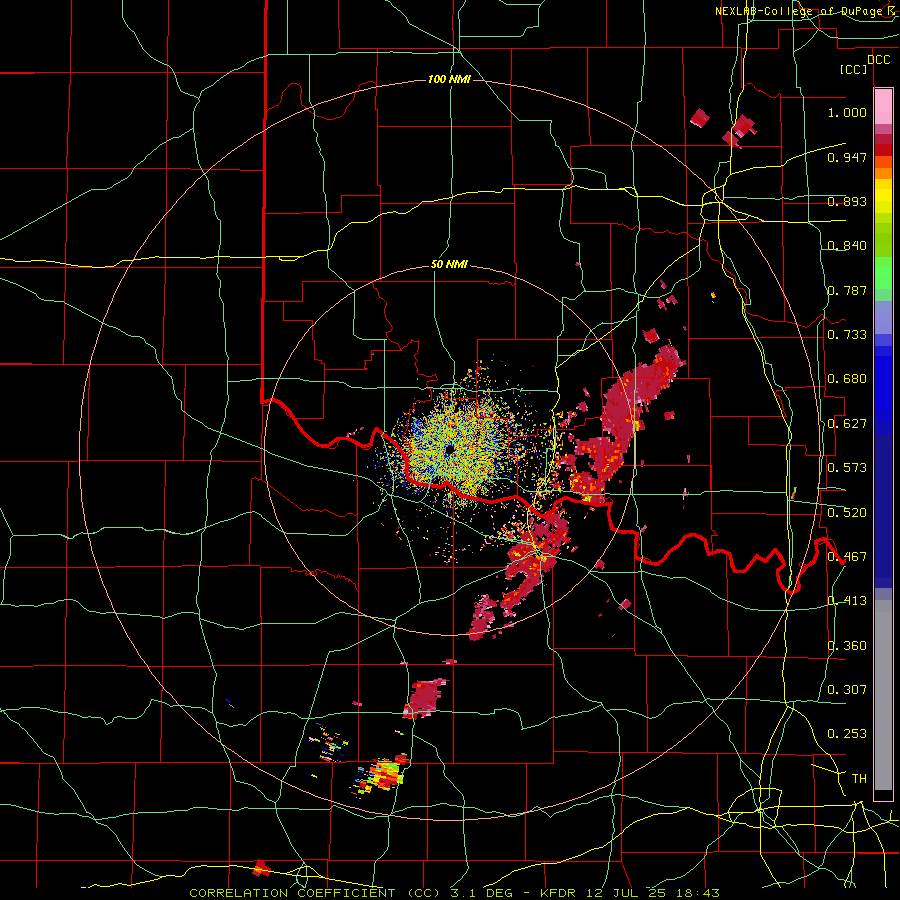Click the [CC] units label
This screenshot has width=900, height=900.
click(854, 70)
